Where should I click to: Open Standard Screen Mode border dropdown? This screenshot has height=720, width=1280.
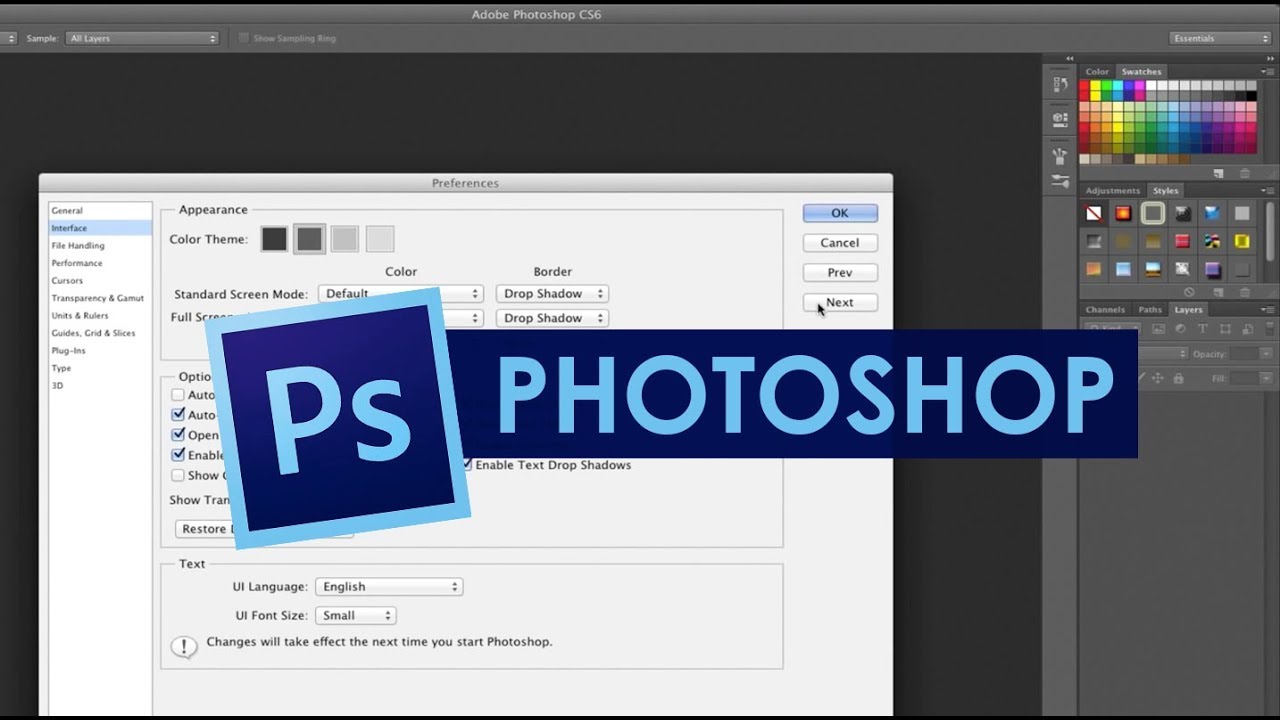click(552, 294)
